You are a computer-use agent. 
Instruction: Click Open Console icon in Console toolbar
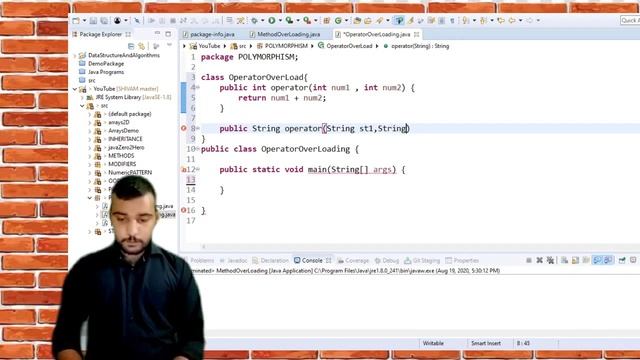tap(633, 260)
